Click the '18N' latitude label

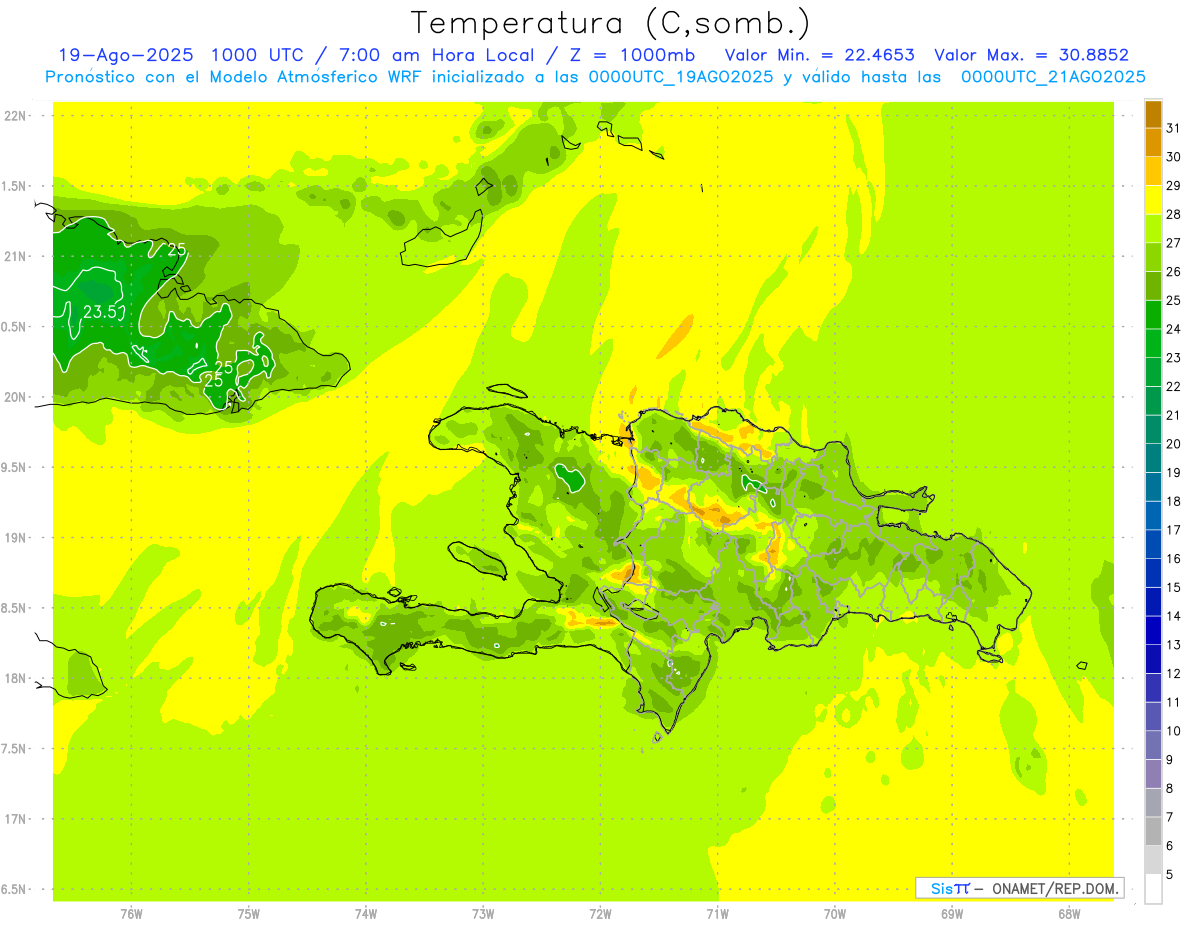click(x=16, y=678)
